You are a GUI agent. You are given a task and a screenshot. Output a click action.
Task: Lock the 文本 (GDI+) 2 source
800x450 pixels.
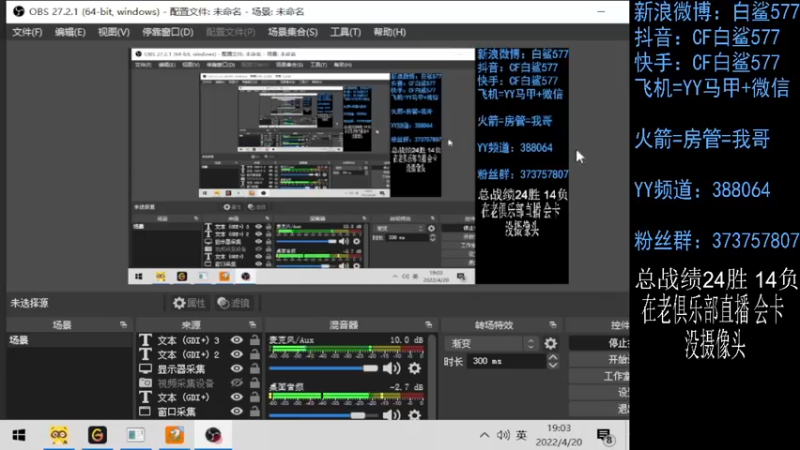coord(255,354)
